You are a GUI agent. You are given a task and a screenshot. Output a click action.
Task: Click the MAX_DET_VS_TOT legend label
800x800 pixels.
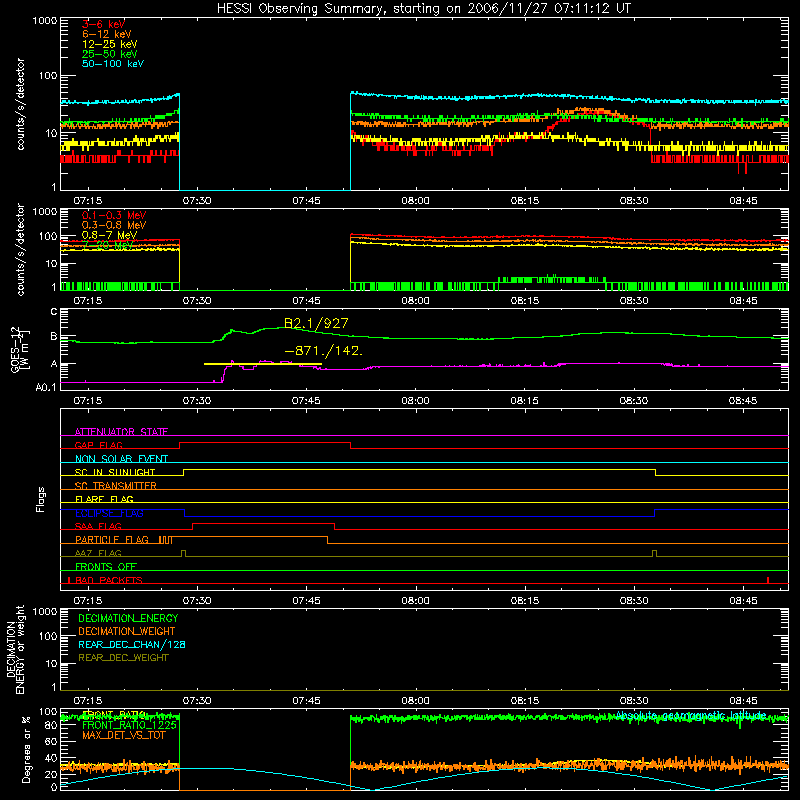tap(124, 735)
